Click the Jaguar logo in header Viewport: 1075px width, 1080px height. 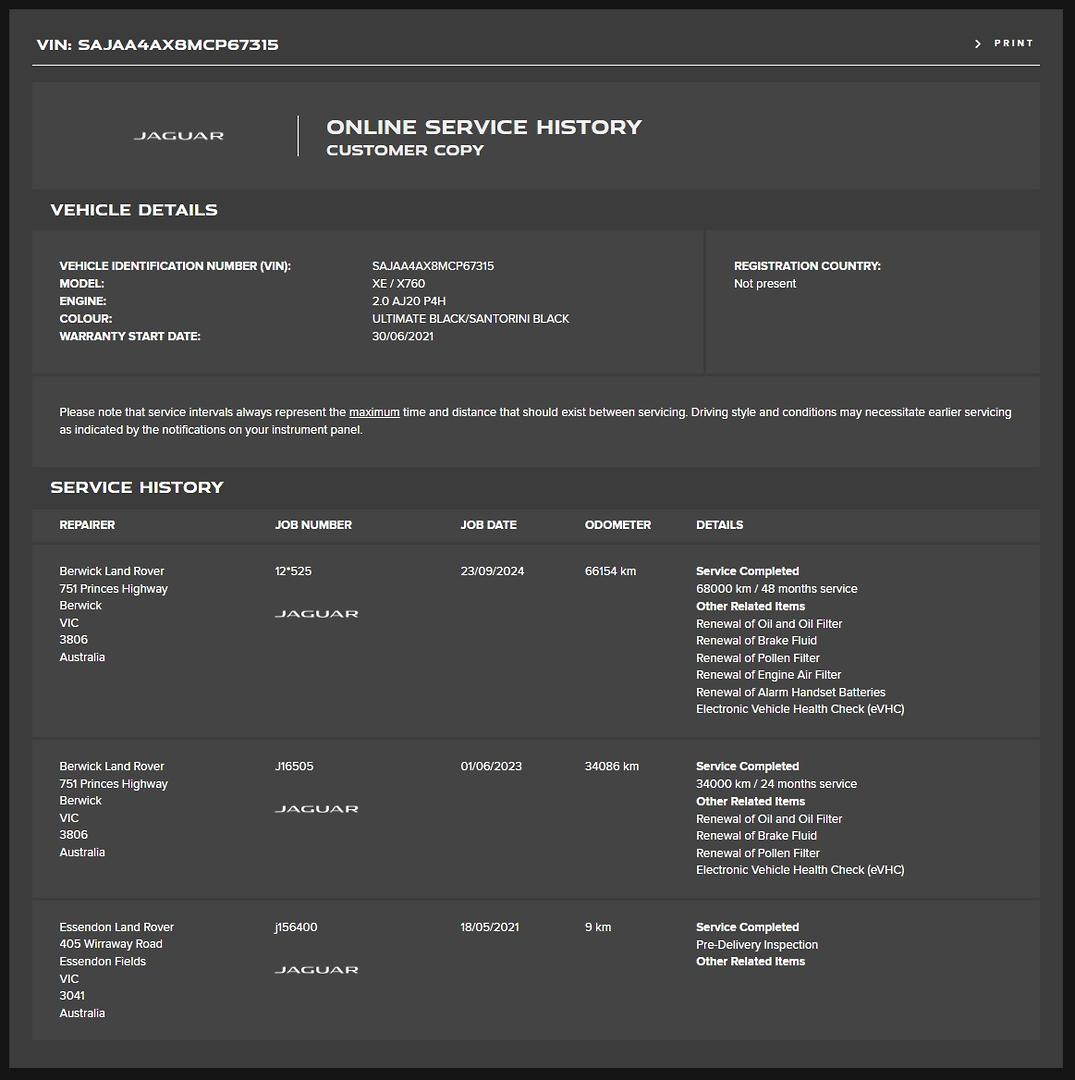(x=178, y=136)
